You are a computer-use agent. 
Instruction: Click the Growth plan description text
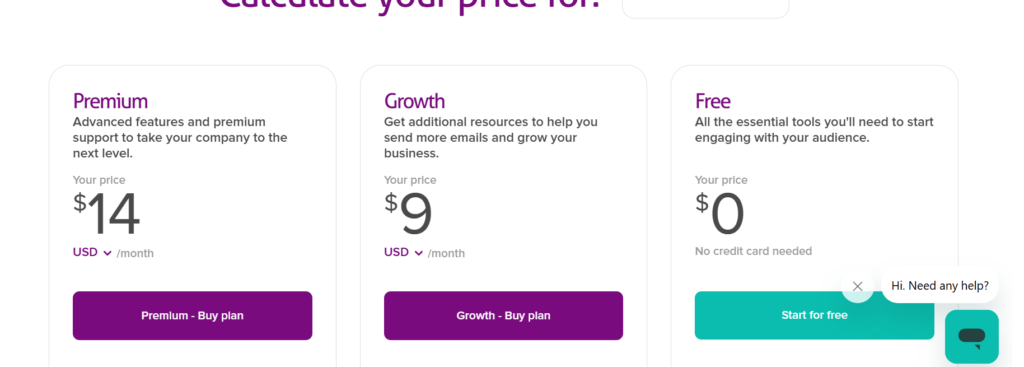coord(491,138)
